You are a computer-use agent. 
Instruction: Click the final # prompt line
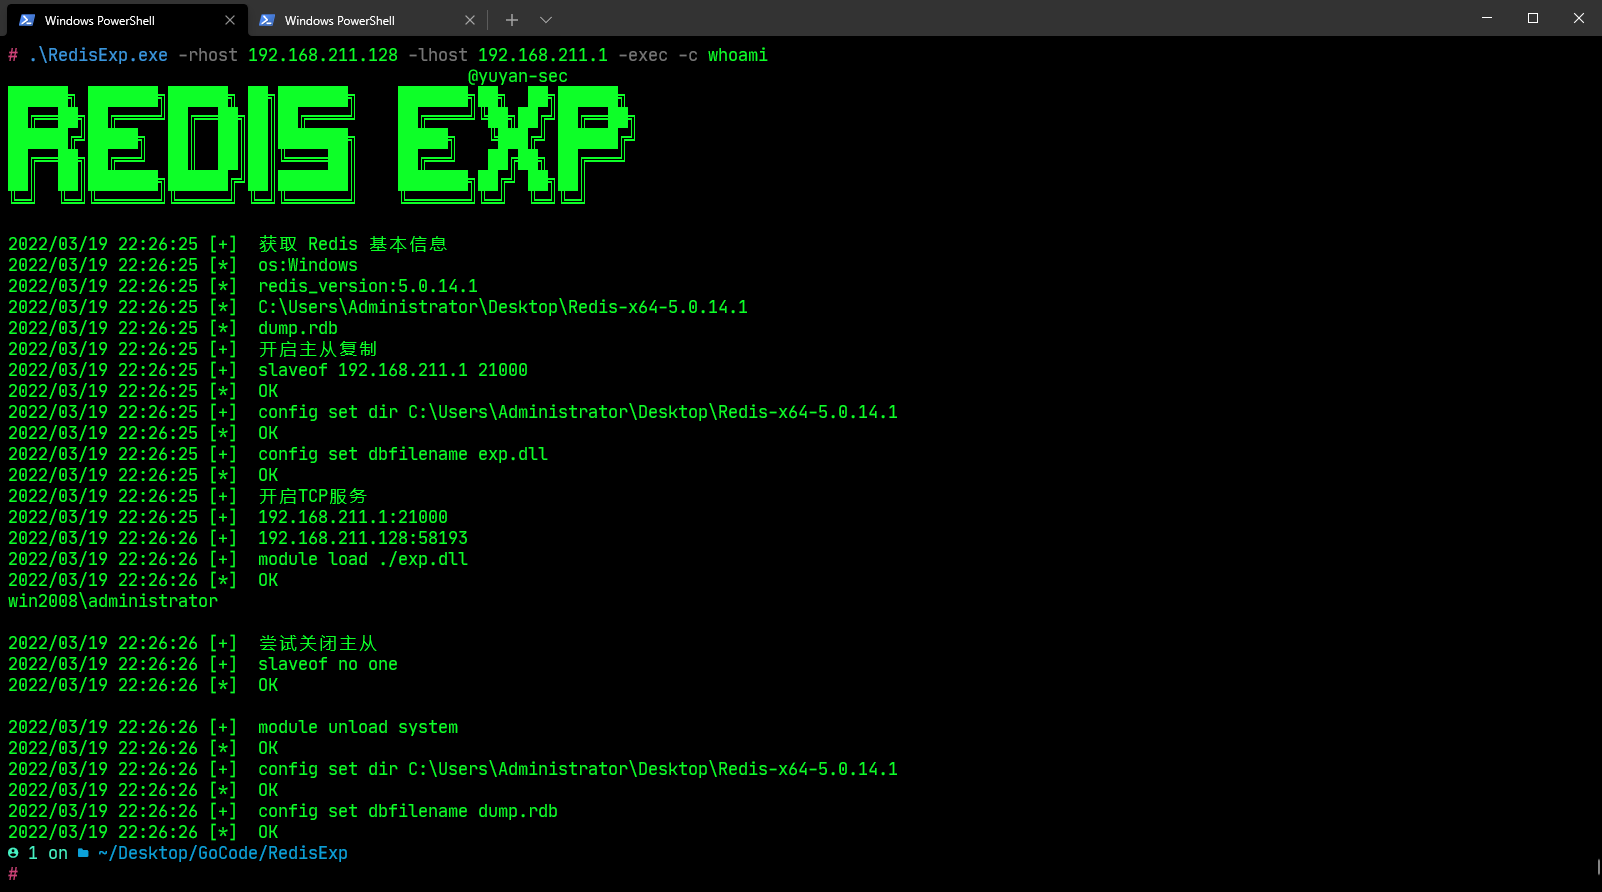(13, 874)
